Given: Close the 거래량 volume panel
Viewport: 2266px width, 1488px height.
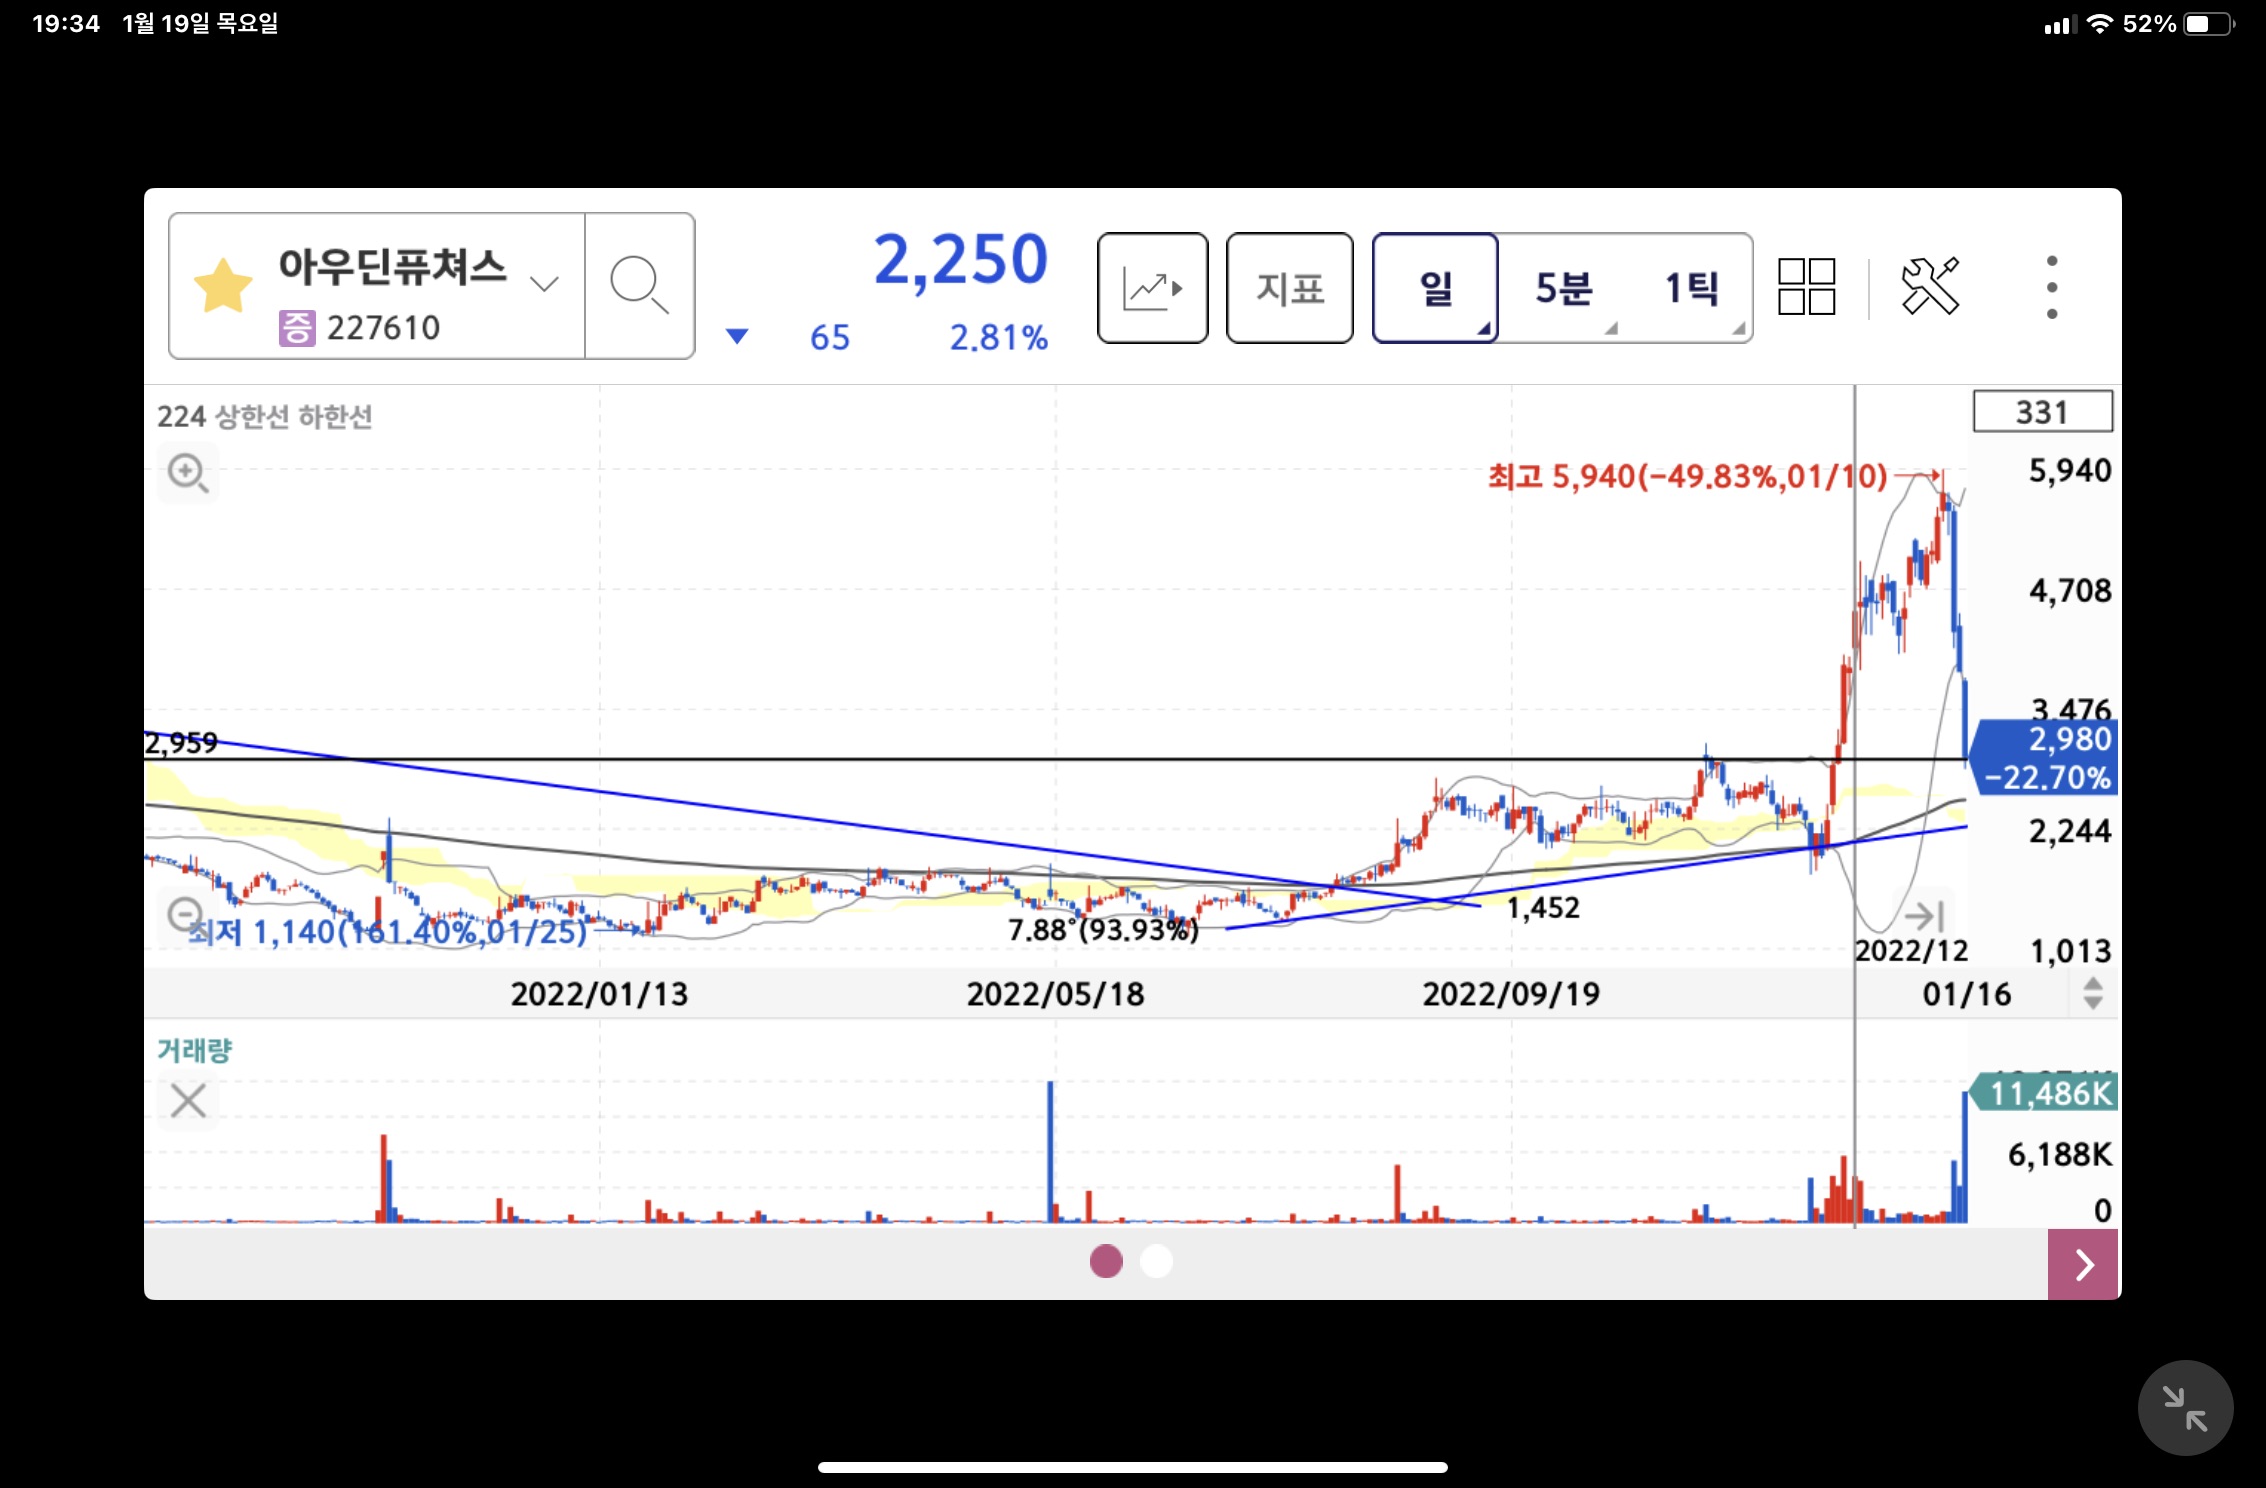Looking at the screenshot, I should pos(188,1101).
